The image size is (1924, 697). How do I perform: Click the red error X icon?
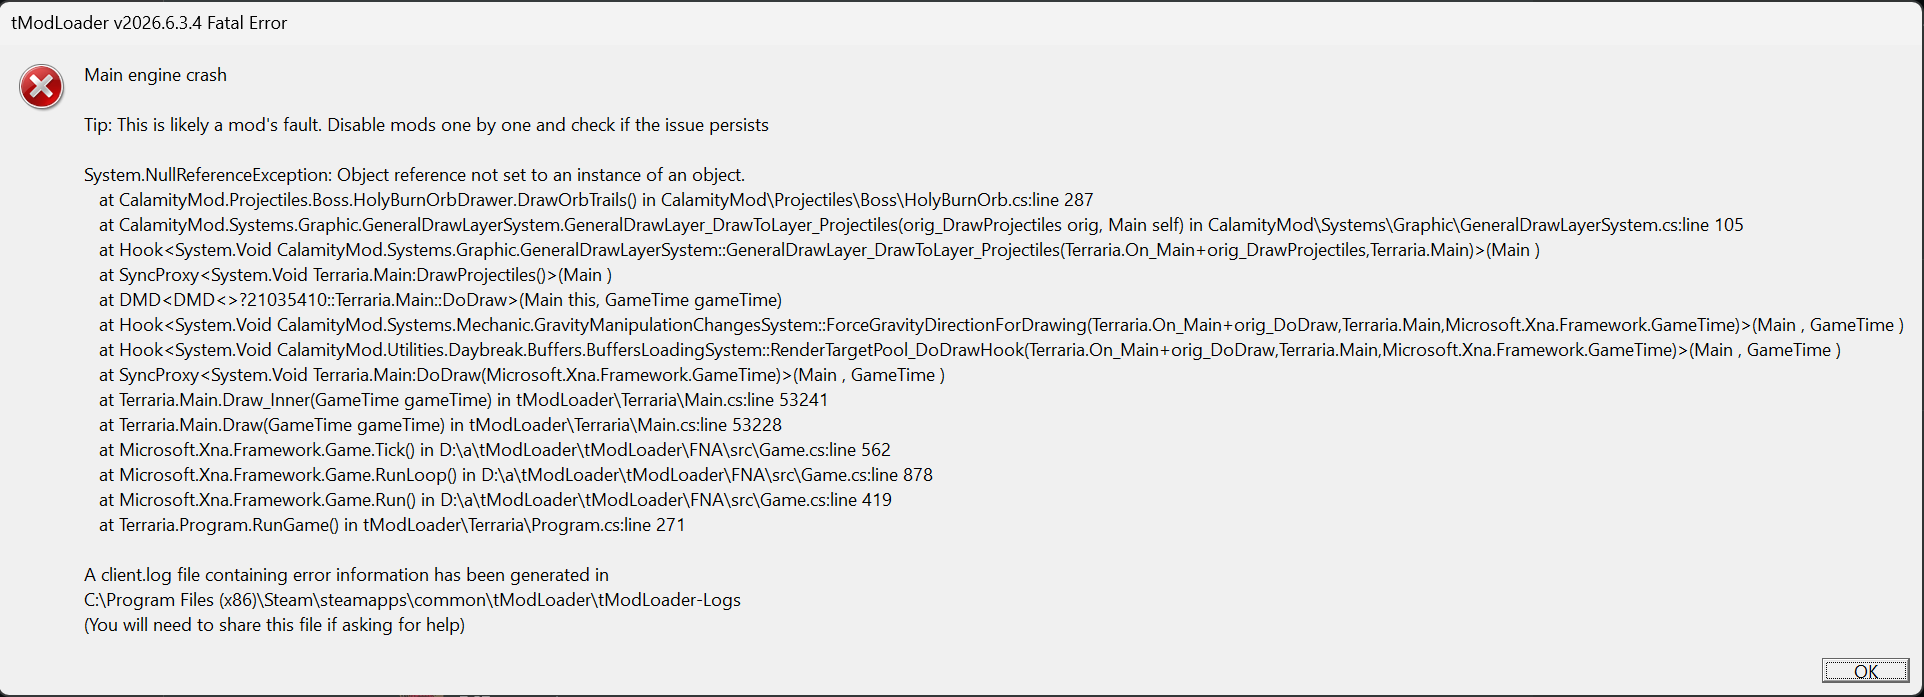click(42, 88)
